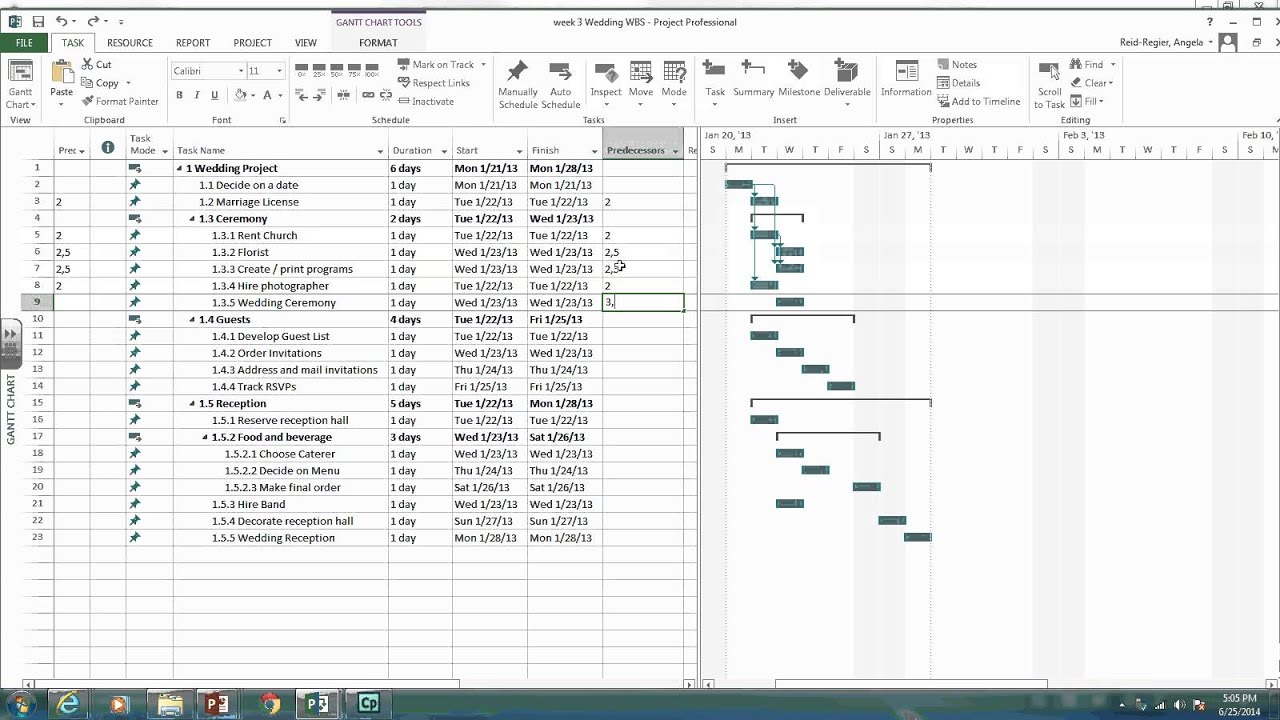Save the project from the quick access toolbar
This screenshot has height=720, width=1280.
tap(38, 21)
